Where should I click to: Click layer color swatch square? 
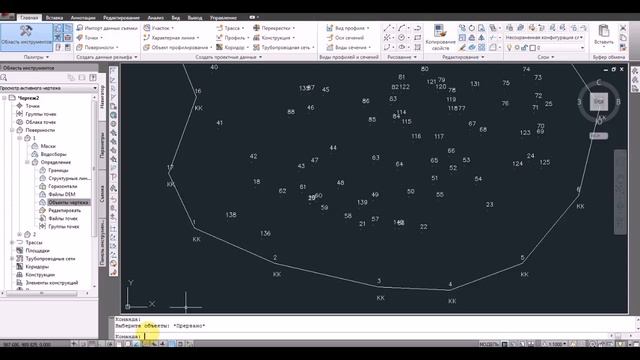point(532,48)
